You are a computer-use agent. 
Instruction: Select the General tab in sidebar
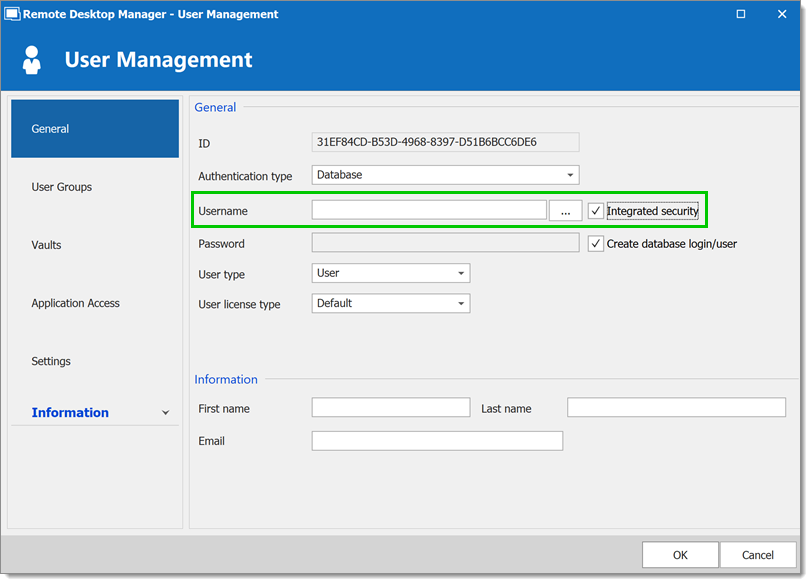95,129
